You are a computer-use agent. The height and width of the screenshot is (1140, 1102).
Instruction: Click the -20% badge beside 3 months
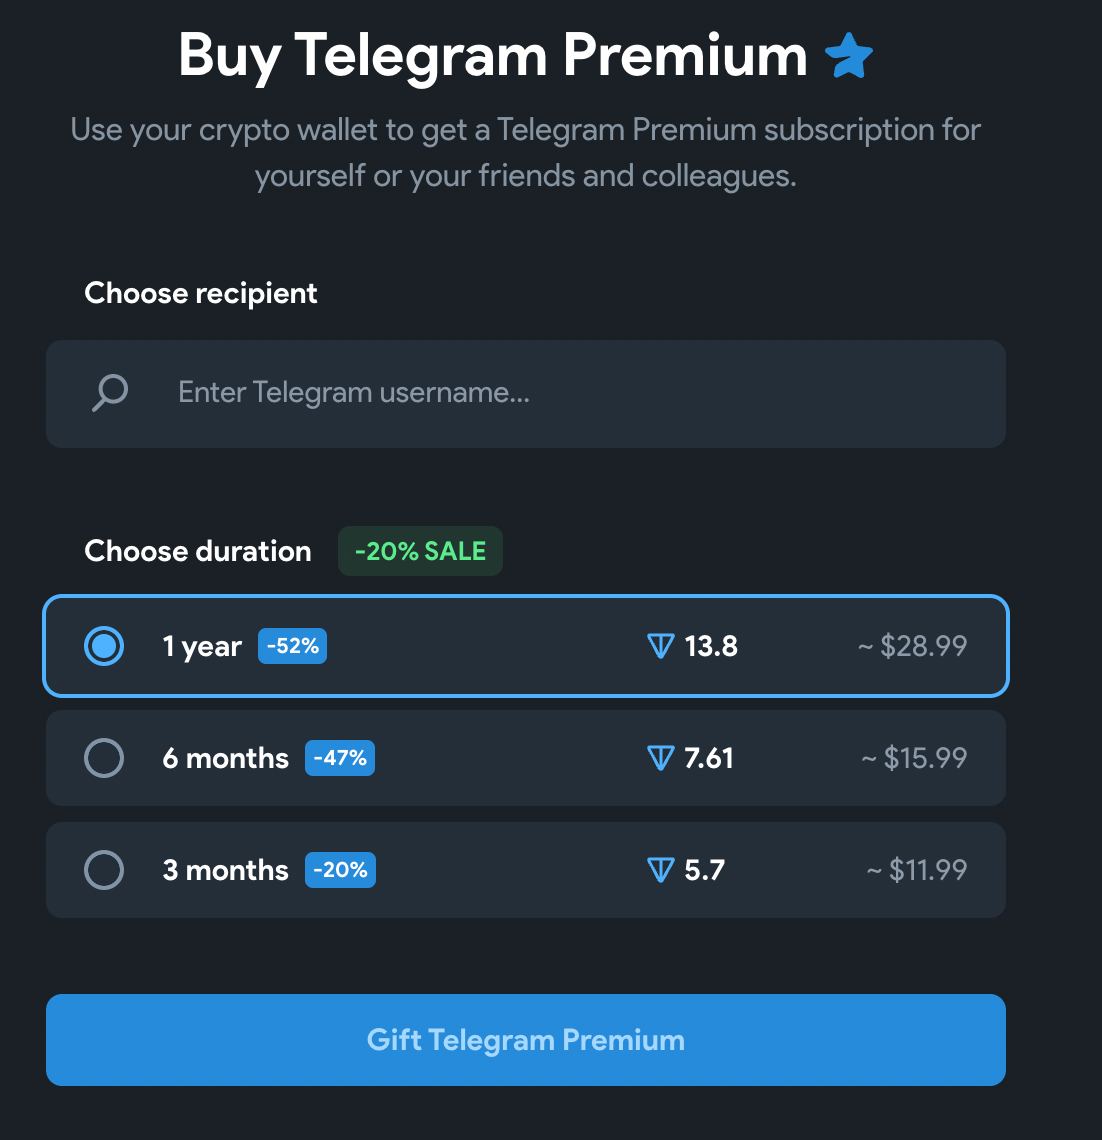tap(340, 870)
